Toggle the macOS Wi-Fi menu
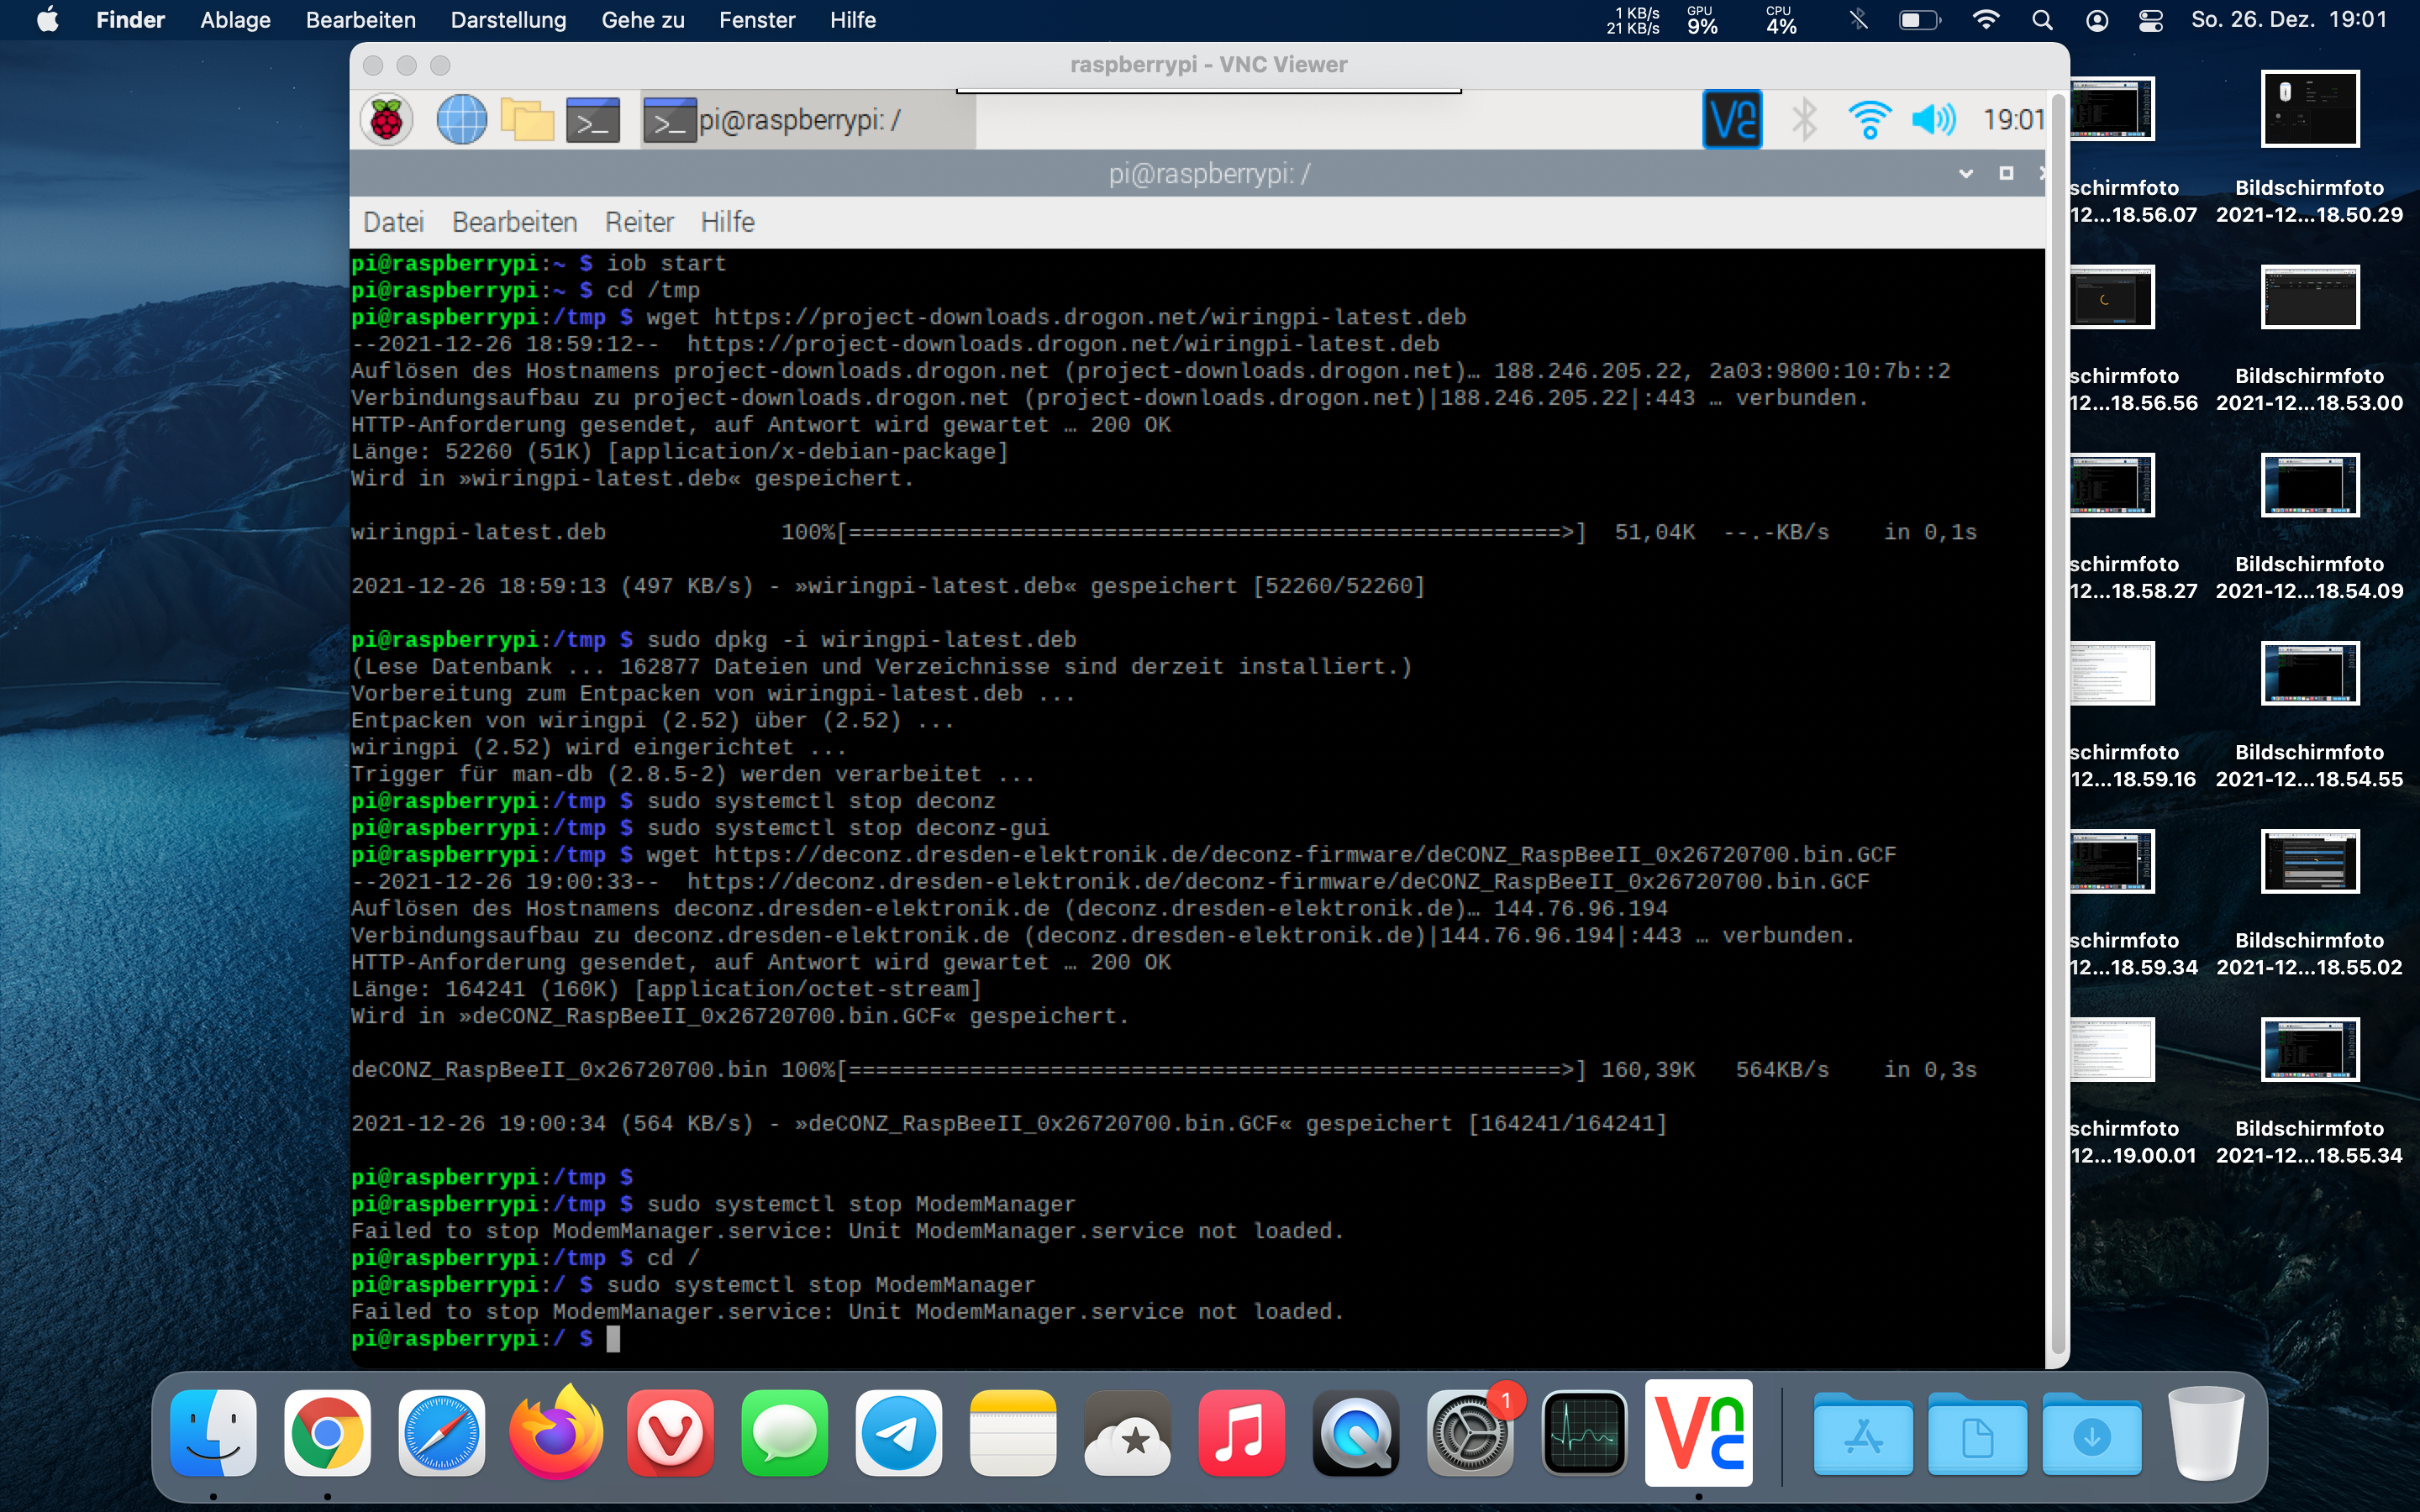The height and width of the screenshot is (1512, 2420). pos(1986,20)
